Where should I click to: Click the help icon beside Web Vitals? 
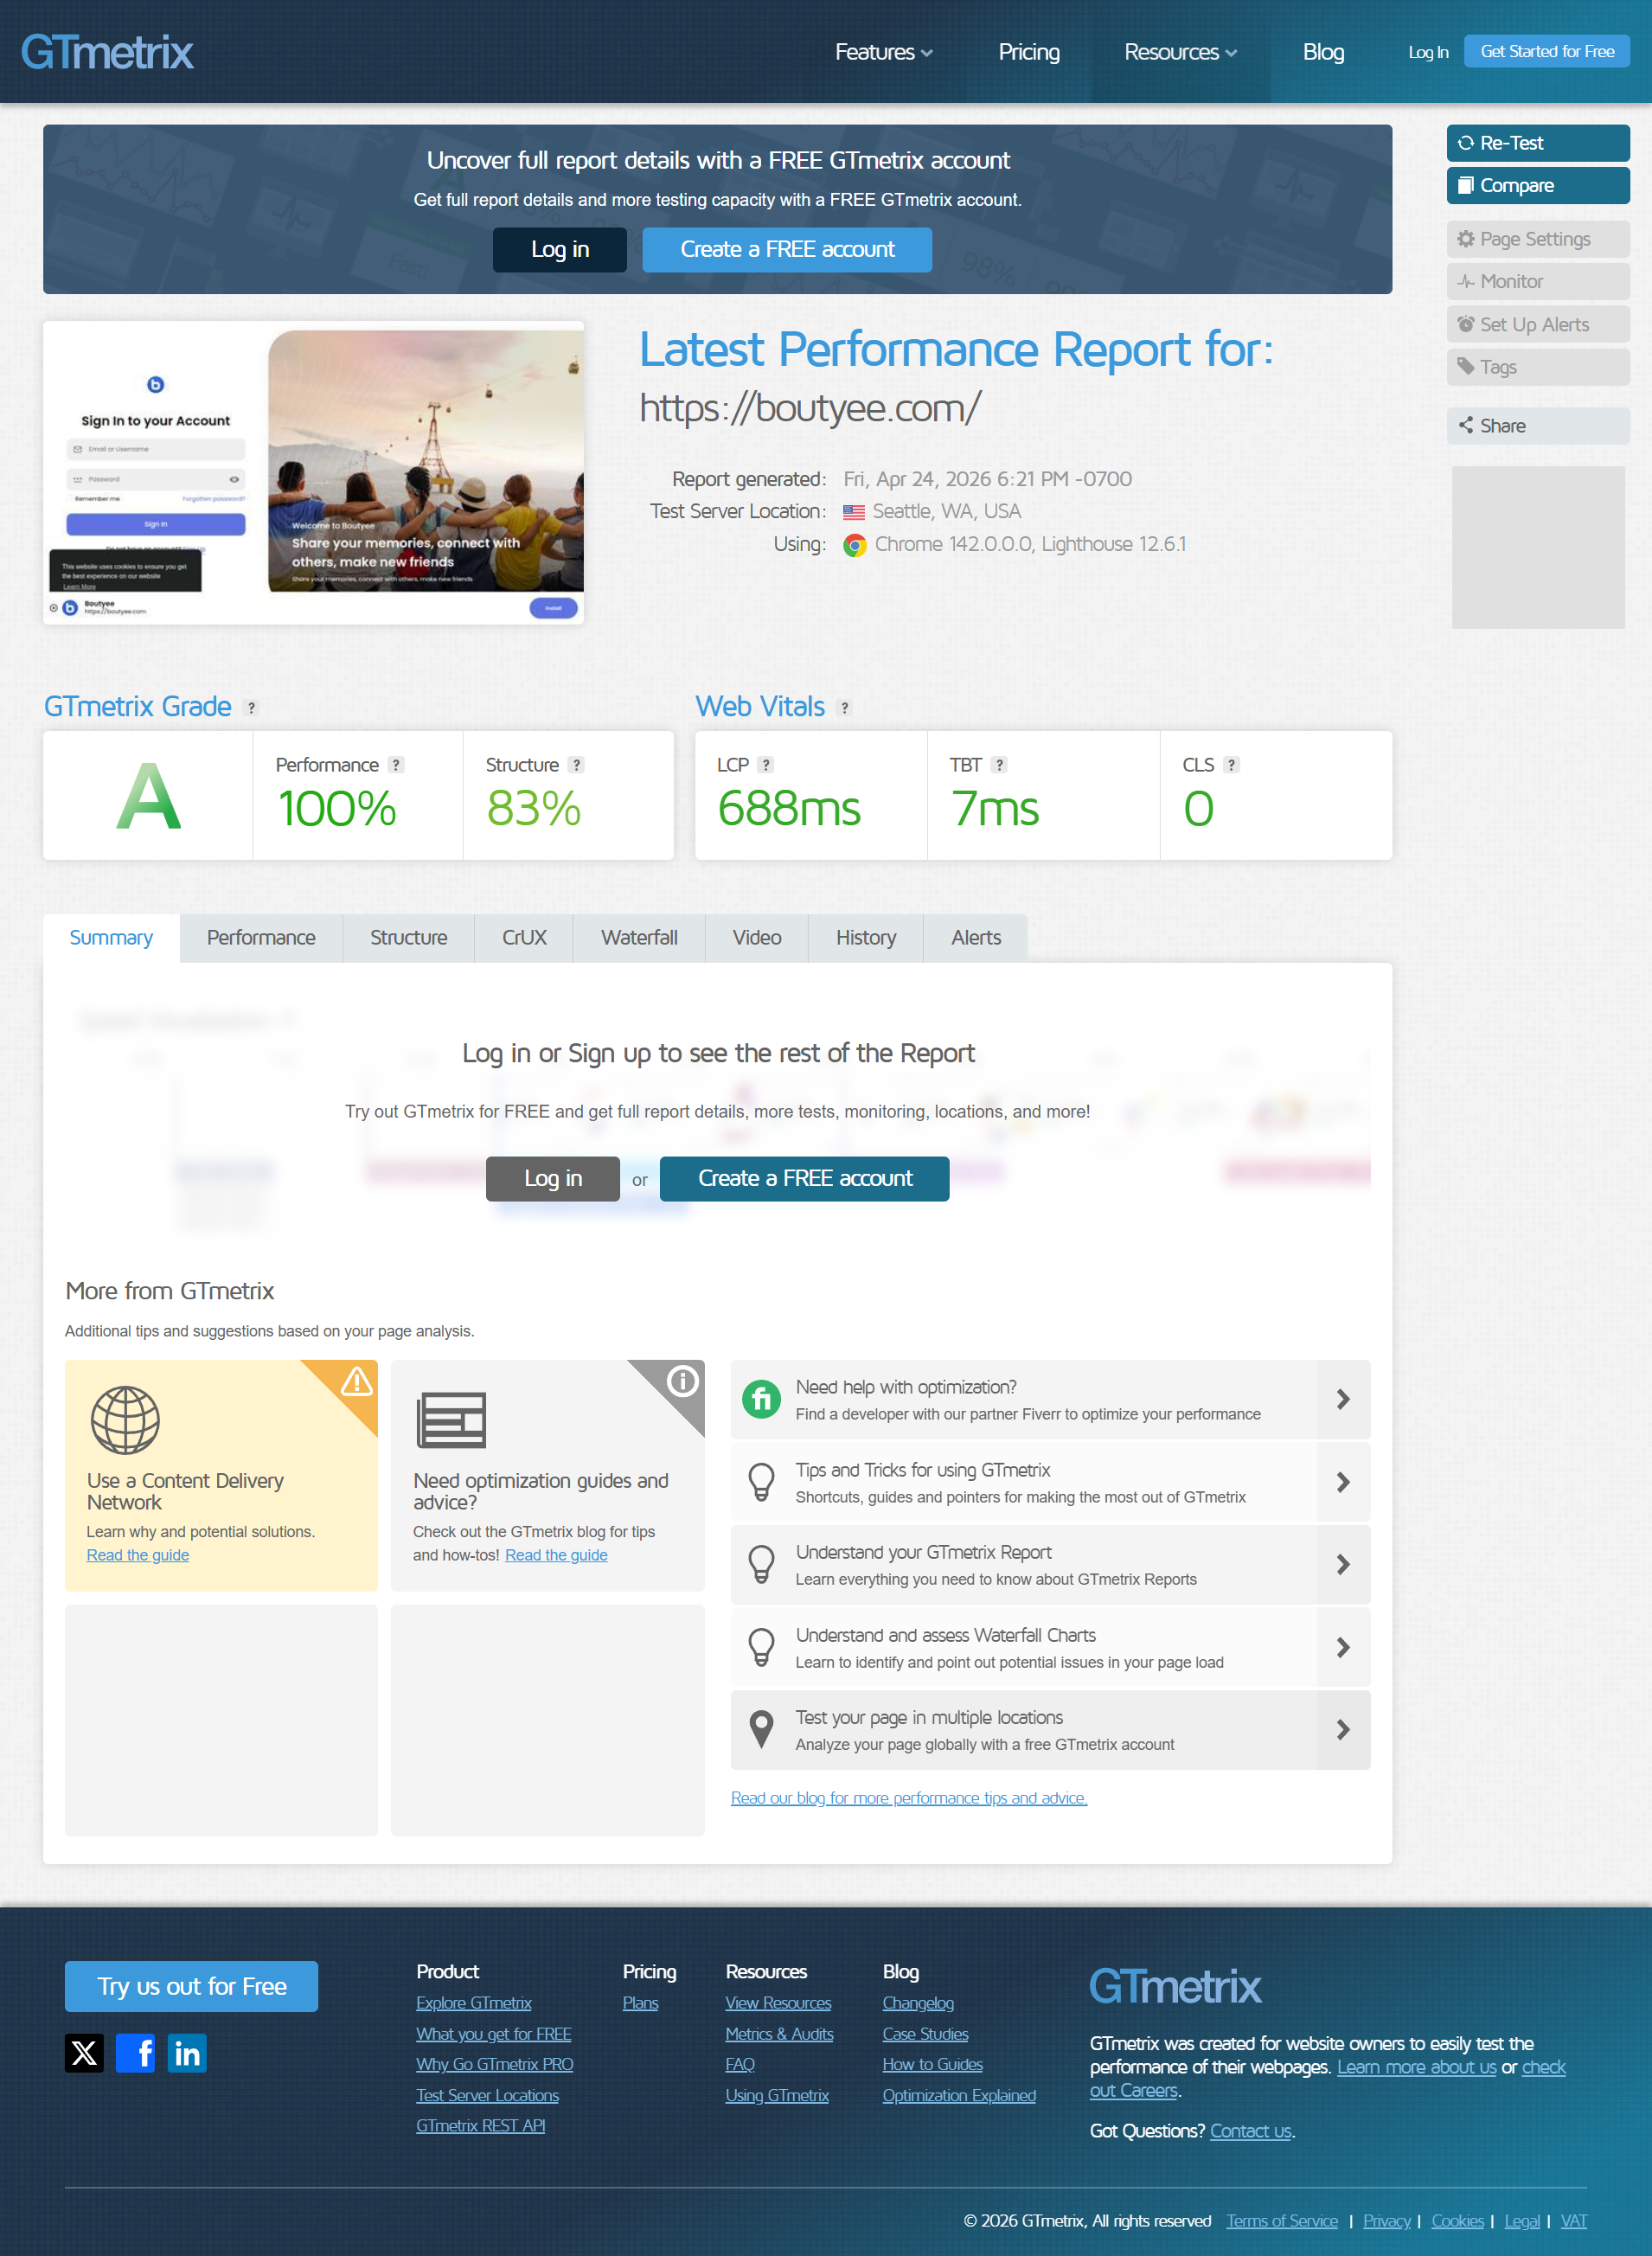844,708
